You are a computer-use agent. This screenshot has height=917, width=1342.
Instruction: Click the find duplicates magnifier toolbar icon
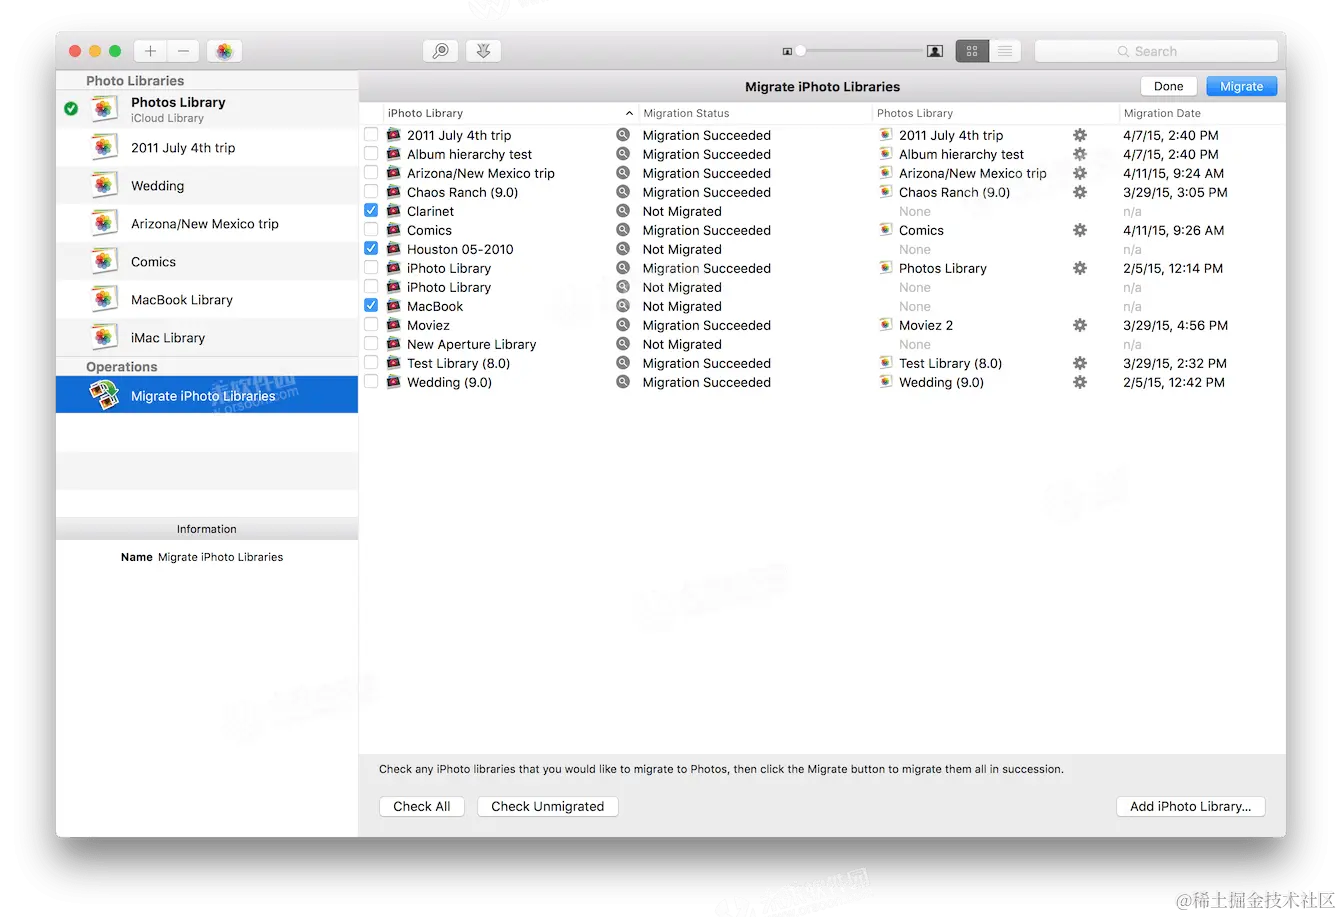click(x=440, y=51)
